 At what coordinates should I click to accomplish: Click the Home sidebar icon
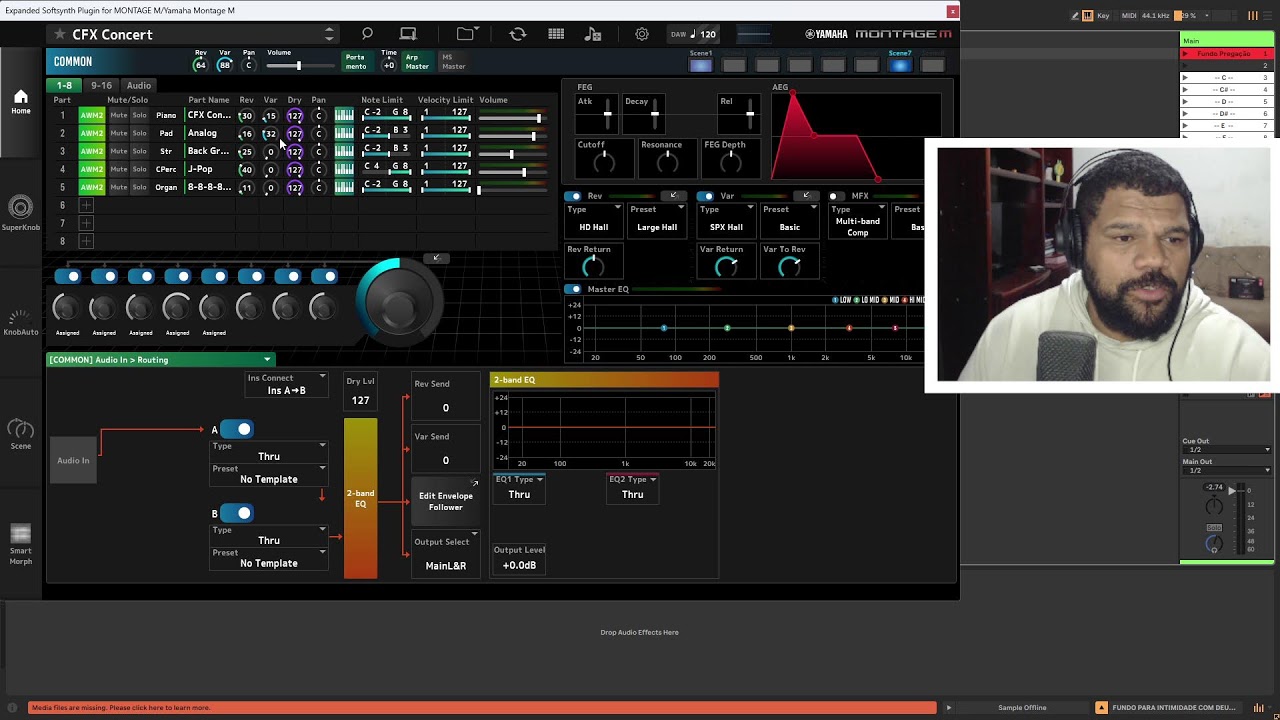[x=20, y=101]
